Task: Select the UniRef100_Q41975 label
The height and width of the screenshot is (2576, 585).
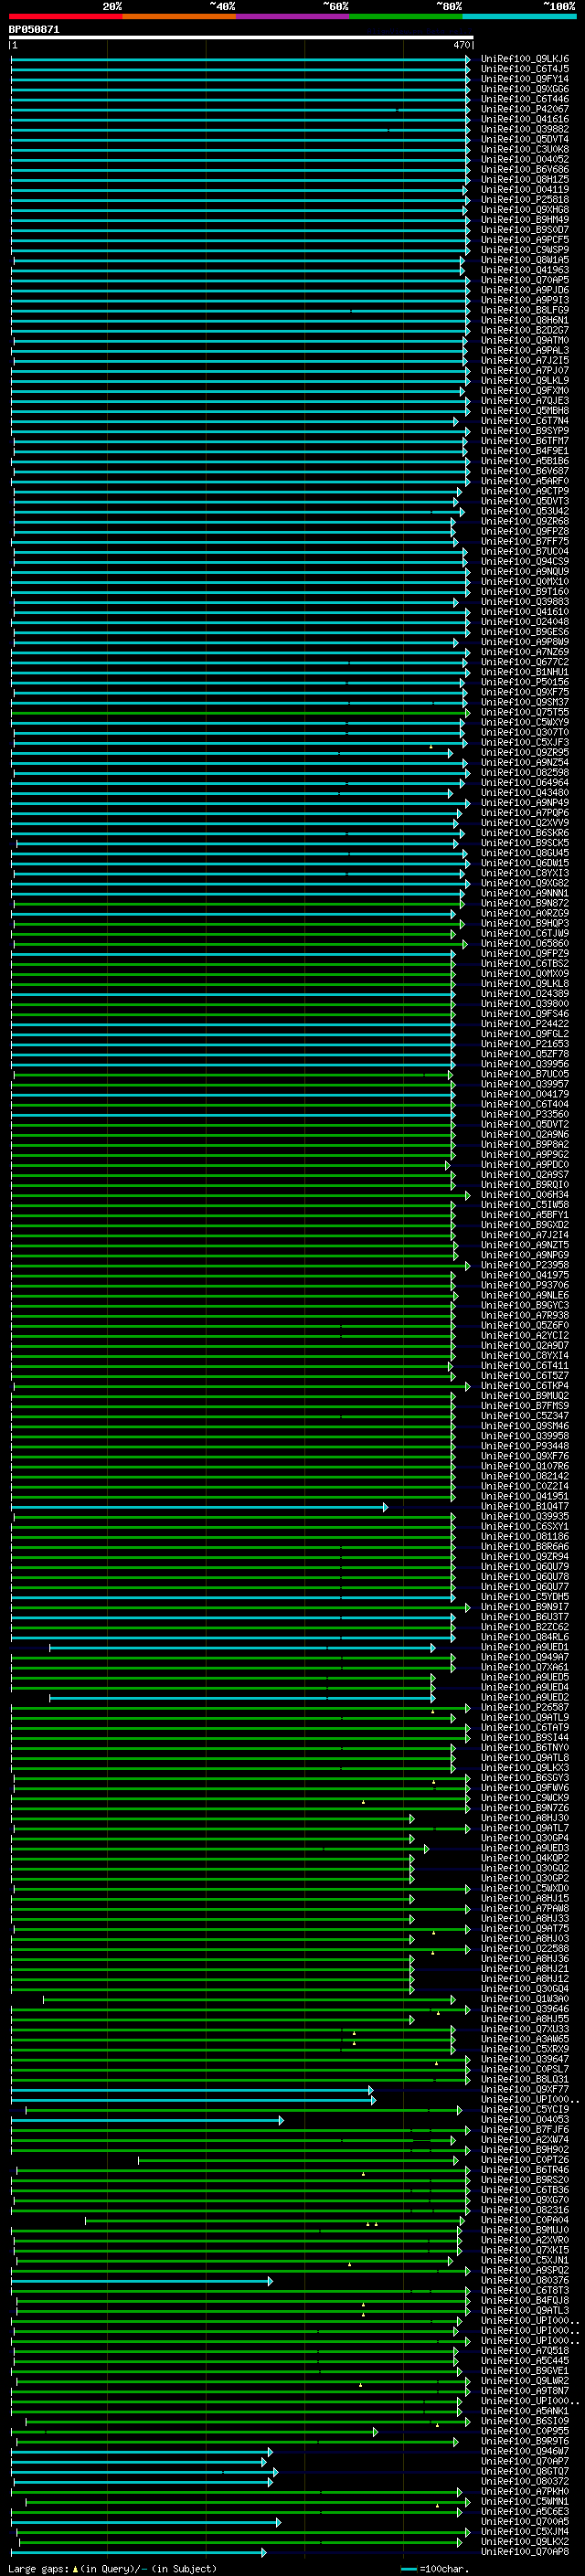Action: pyautogui.click(x=525, y=1275)
